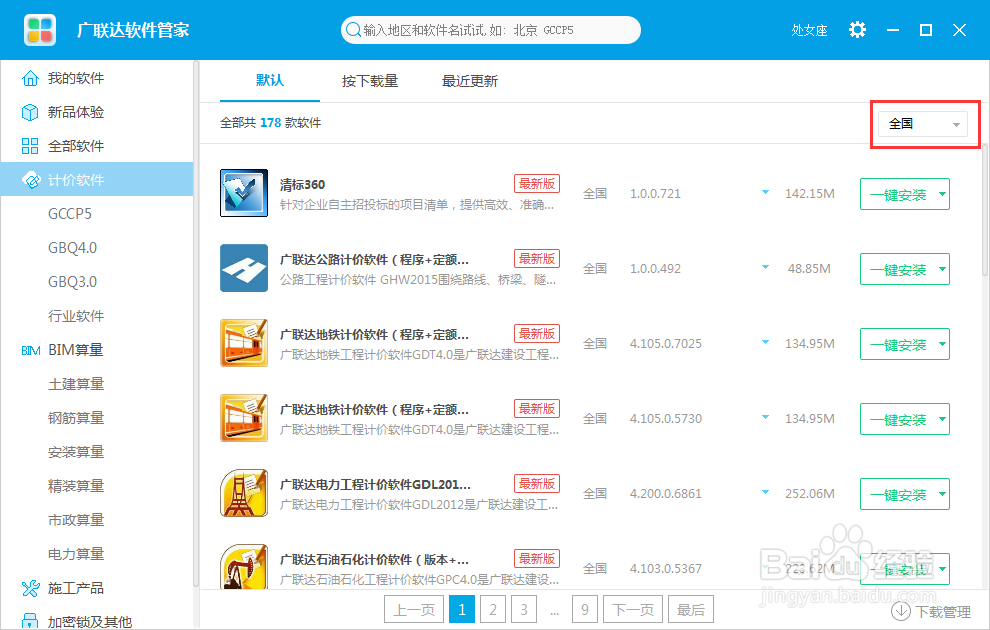This screenshot has width=990, height=630.
Task: Click the 清标360 app icon
Action: (244, 193)
